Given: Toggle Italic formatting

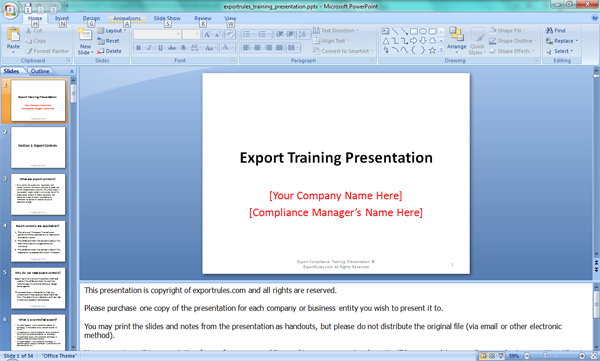Looking at the screenshot, I should [150, 48].
